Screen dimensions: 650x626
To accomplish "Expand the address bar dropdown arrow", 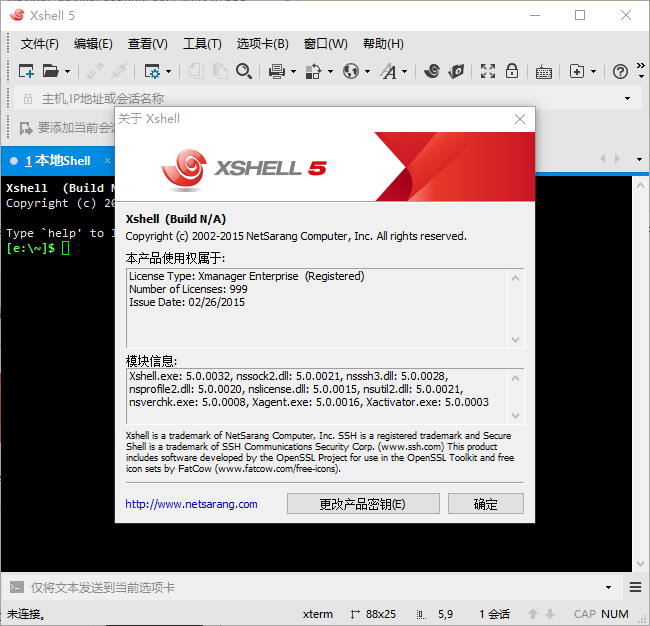I will coord(627,99).
